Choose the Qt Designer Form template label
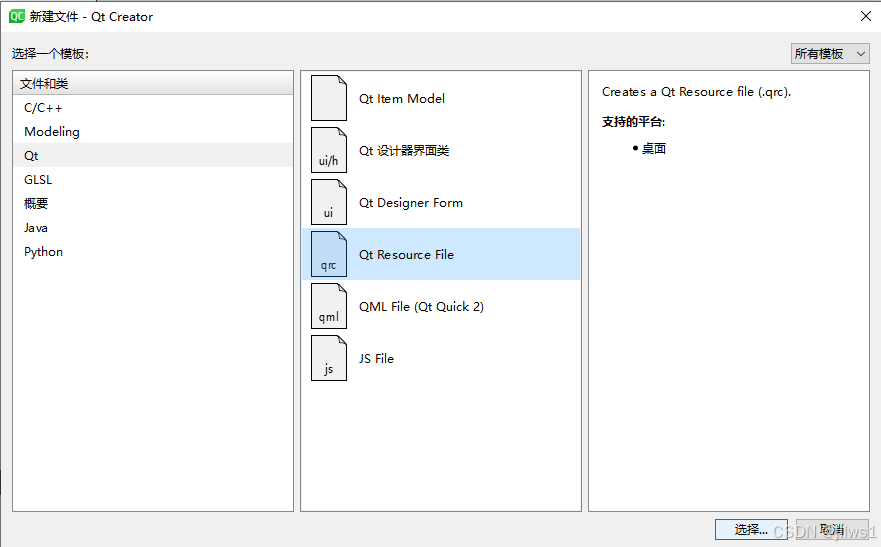The image size is (881, 547). pyautogui.click(x=411, y=203)
